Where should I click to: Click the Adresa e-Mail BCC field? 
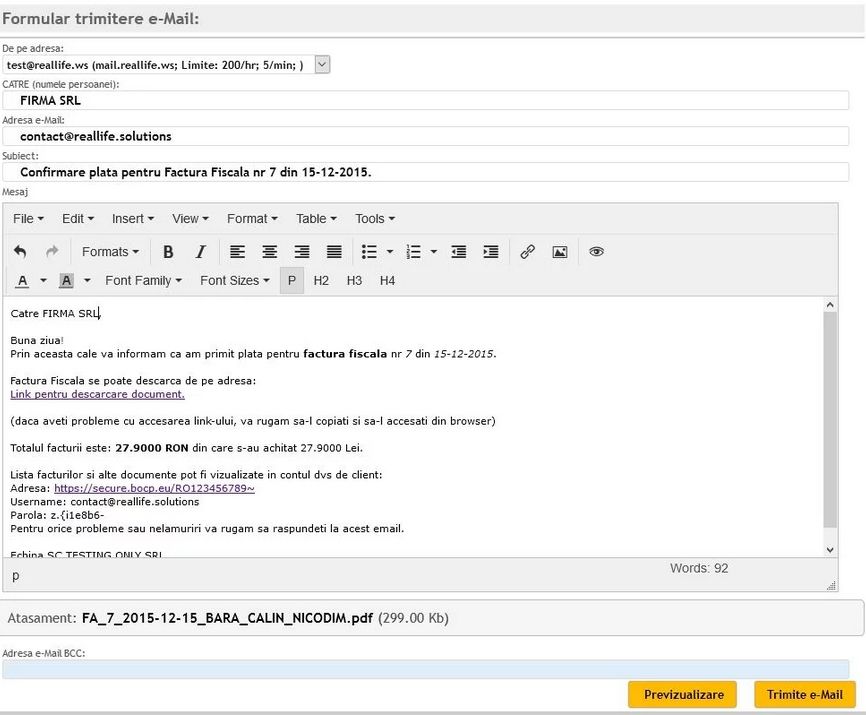[x=425, y=669]
